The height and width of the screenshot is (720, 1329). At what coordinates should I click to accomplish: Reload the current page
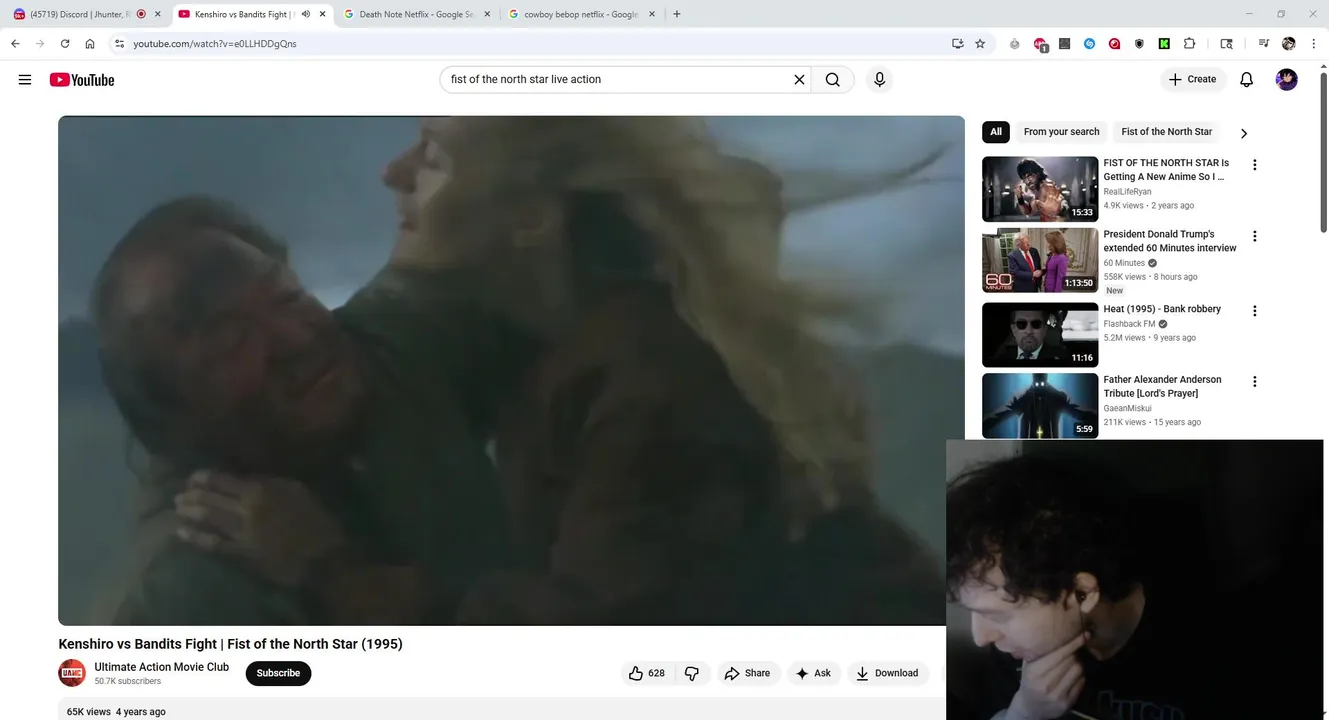tap(65, 44)
